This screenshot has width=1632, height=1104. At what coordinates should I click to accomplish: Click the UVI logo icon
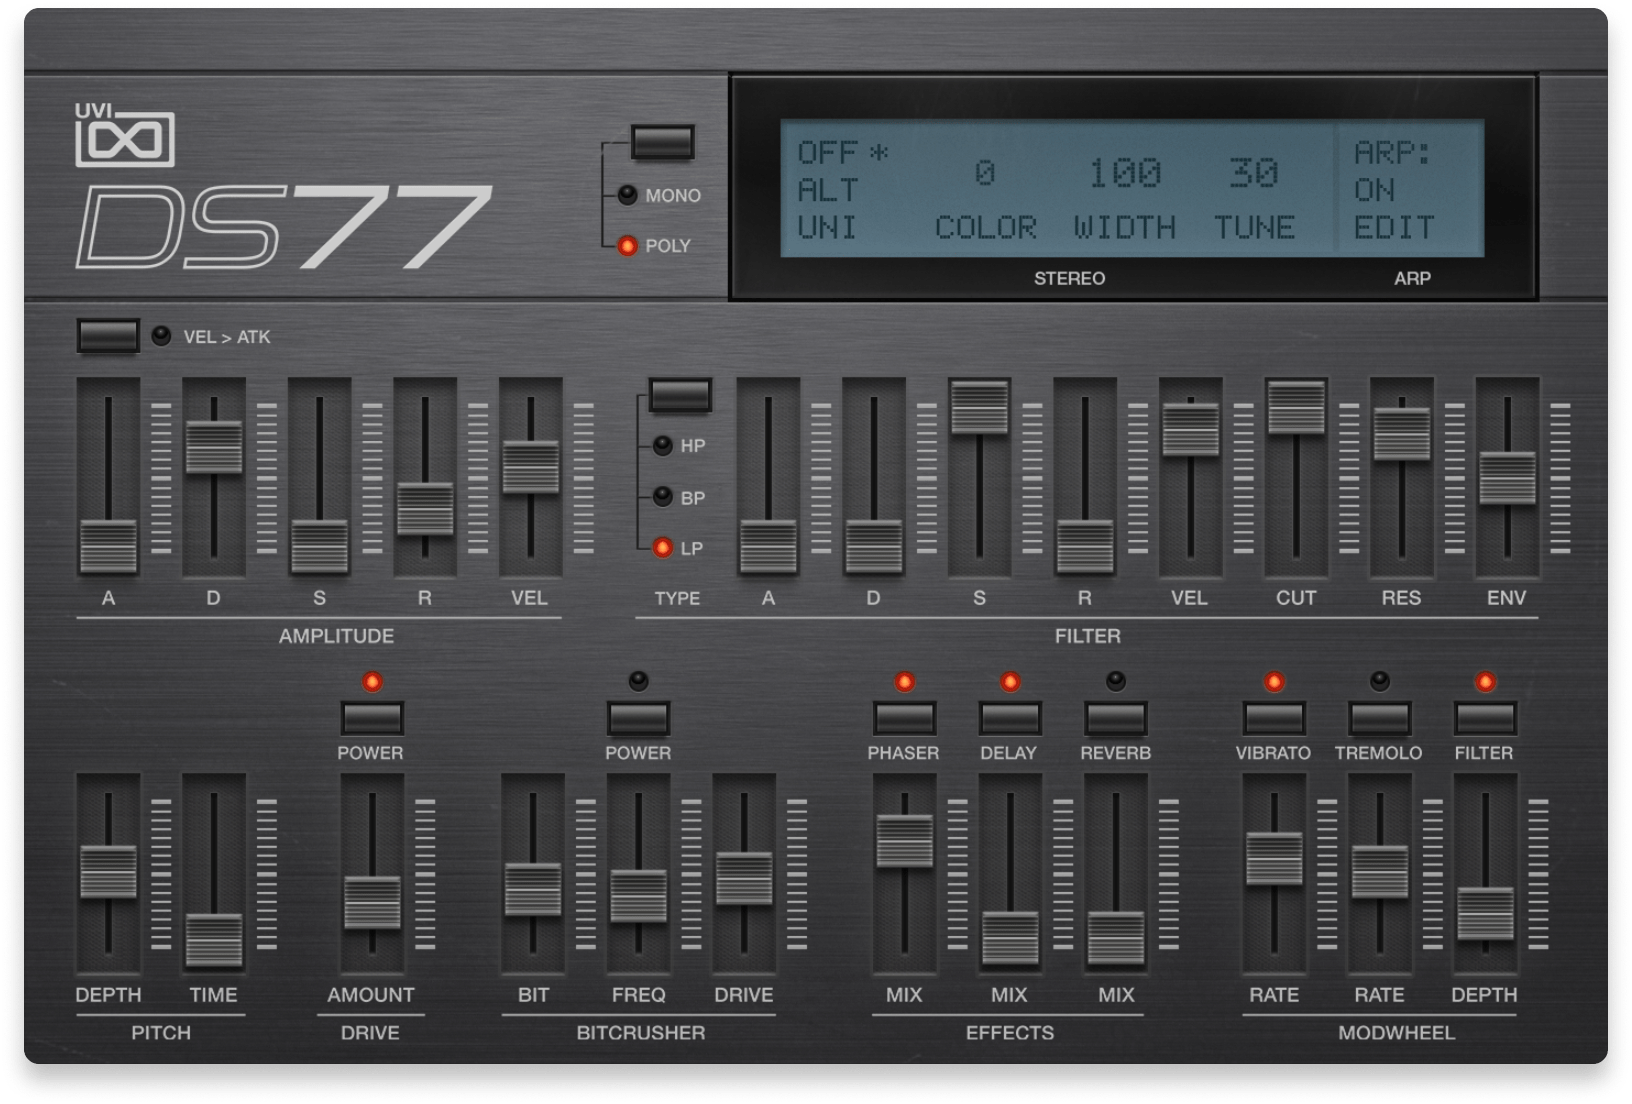(125, 136)
